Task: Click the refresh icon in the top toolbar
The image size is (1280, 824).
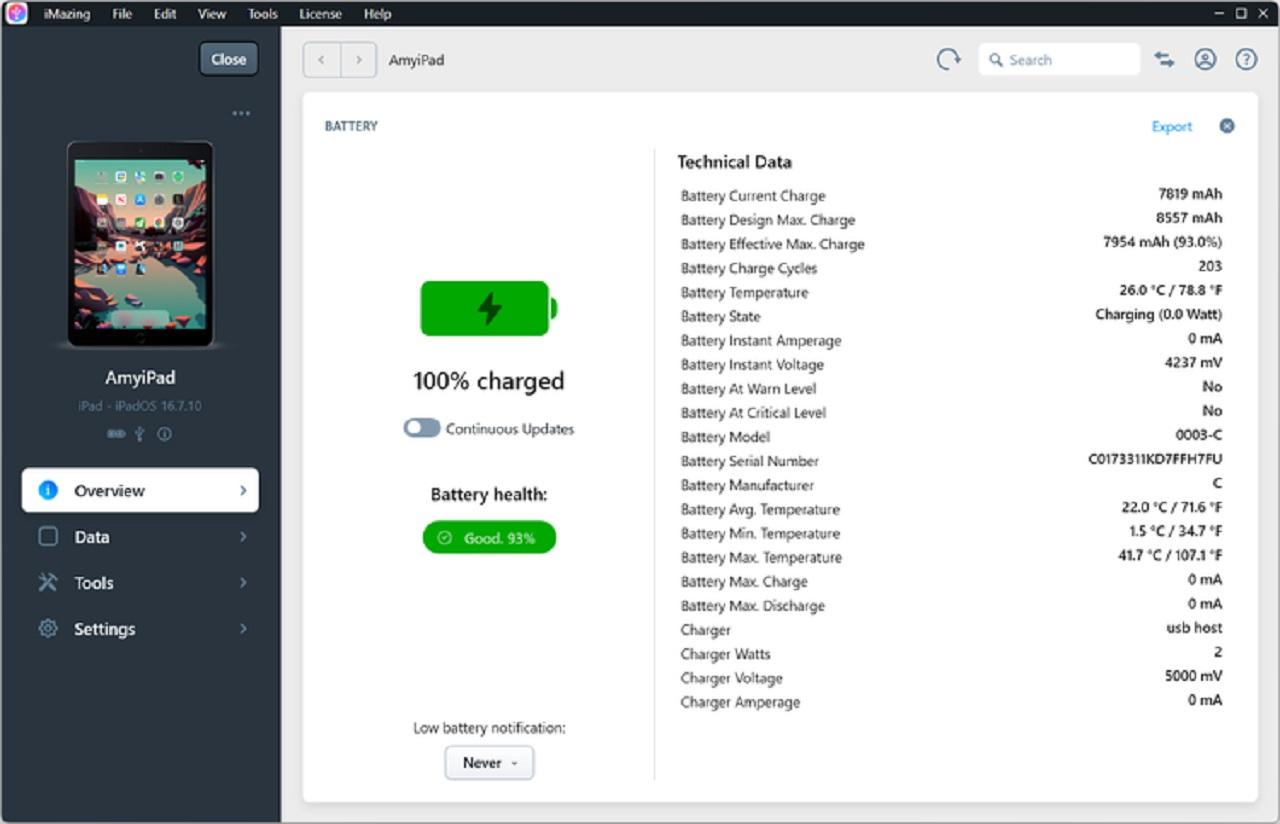Action: click(x=948, y=60)
